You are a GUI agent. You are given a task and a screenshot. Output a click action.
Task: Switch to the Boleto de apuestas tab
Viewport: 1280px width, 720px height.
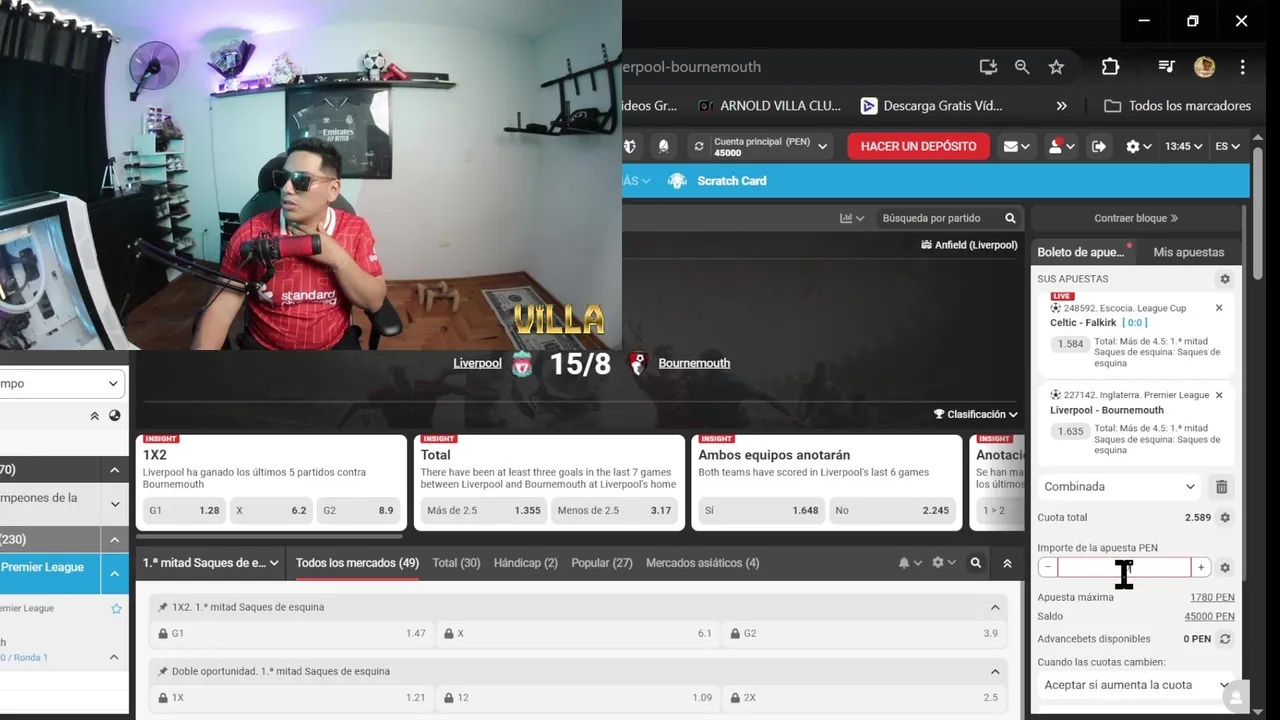pyautogui.click(x=1084, y=252)
